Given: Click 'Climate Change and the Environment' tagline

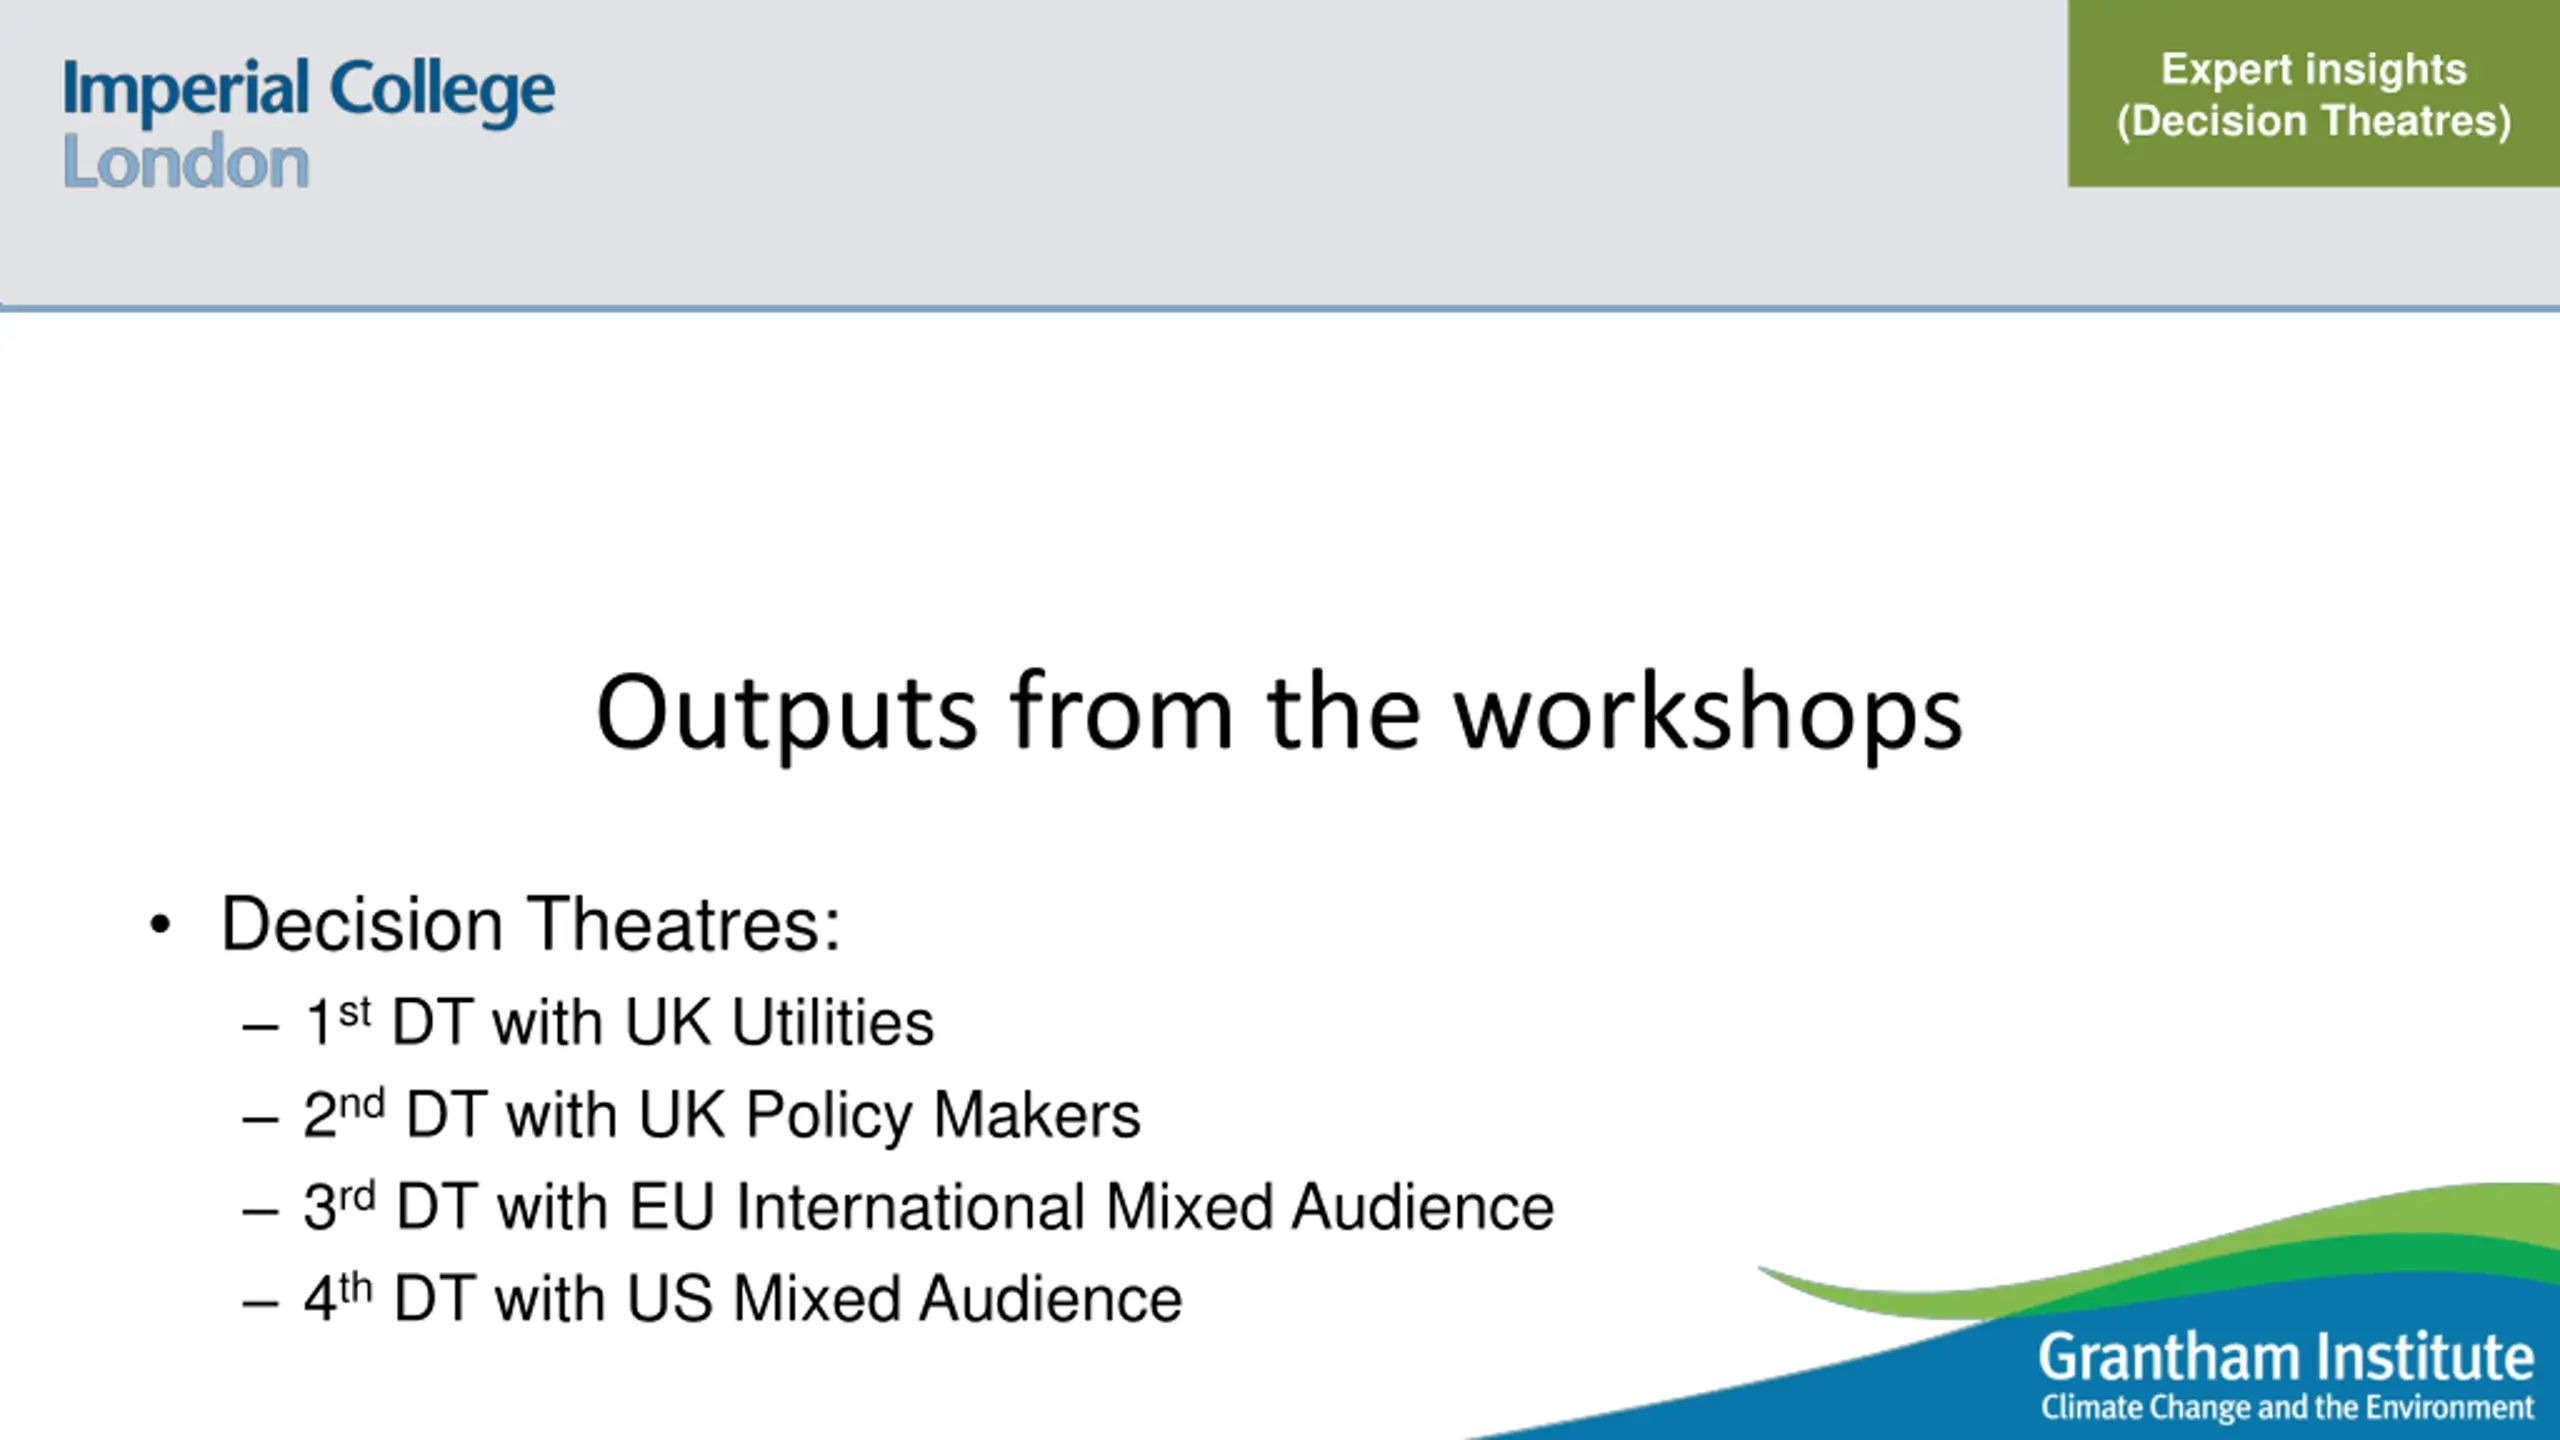Looking at the screenshot, I should pos(2288,1407).
